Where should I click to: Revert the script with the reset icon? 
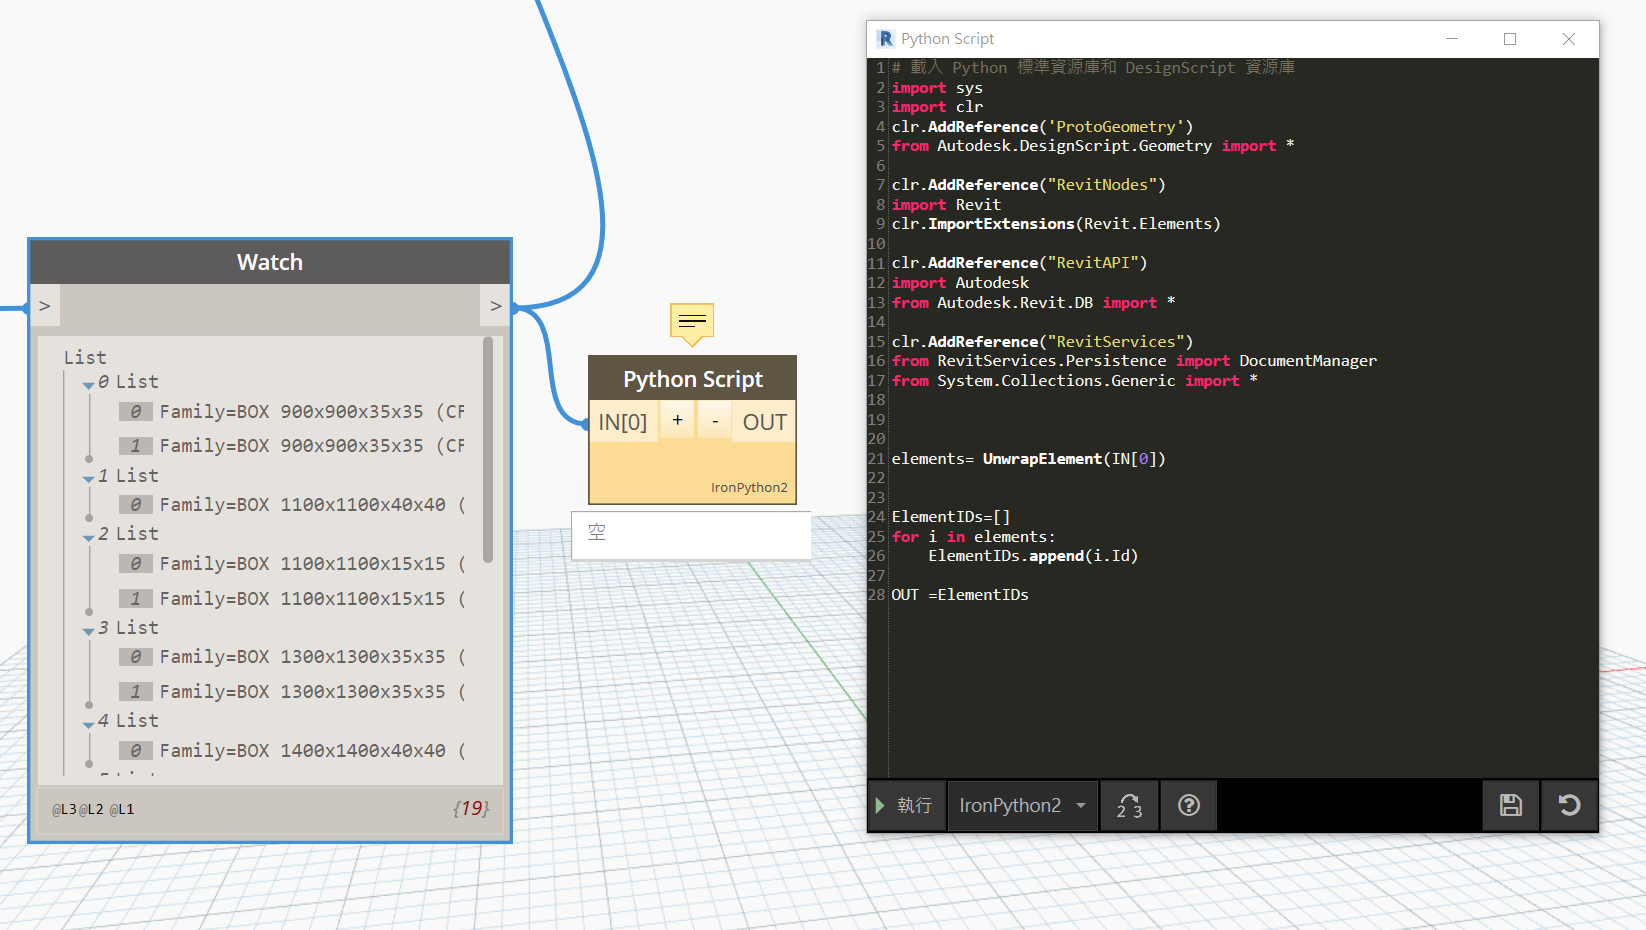point(1569,806)
